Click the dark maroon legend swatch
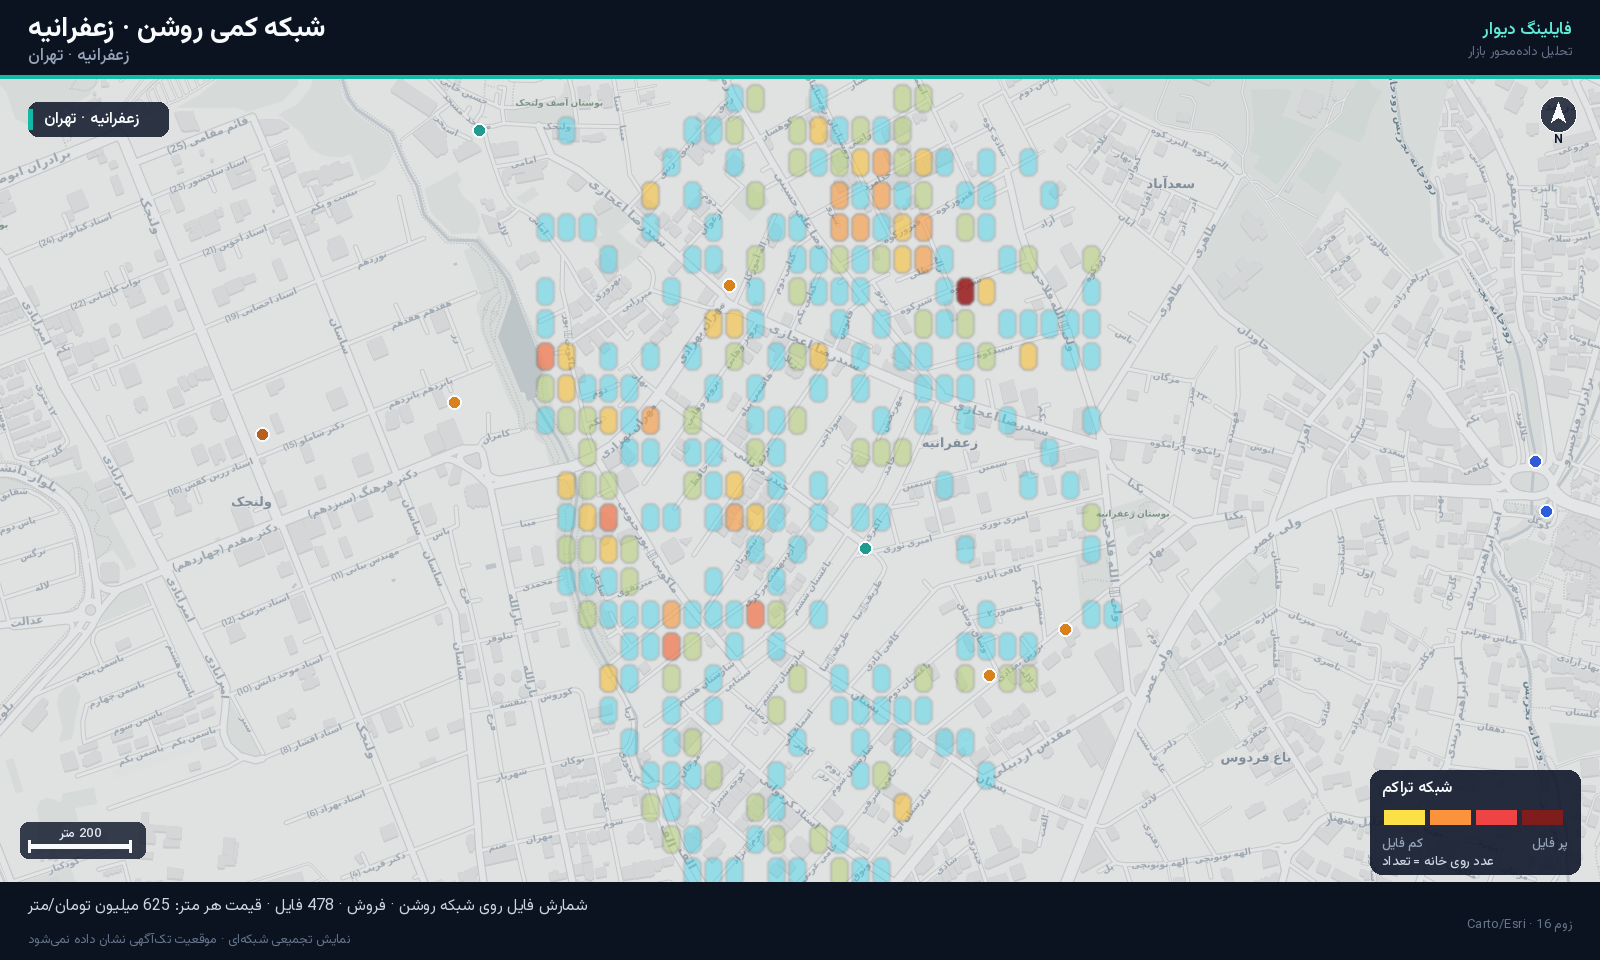Viewport: 1600px width, 960px height. [x=1542, y=817]
